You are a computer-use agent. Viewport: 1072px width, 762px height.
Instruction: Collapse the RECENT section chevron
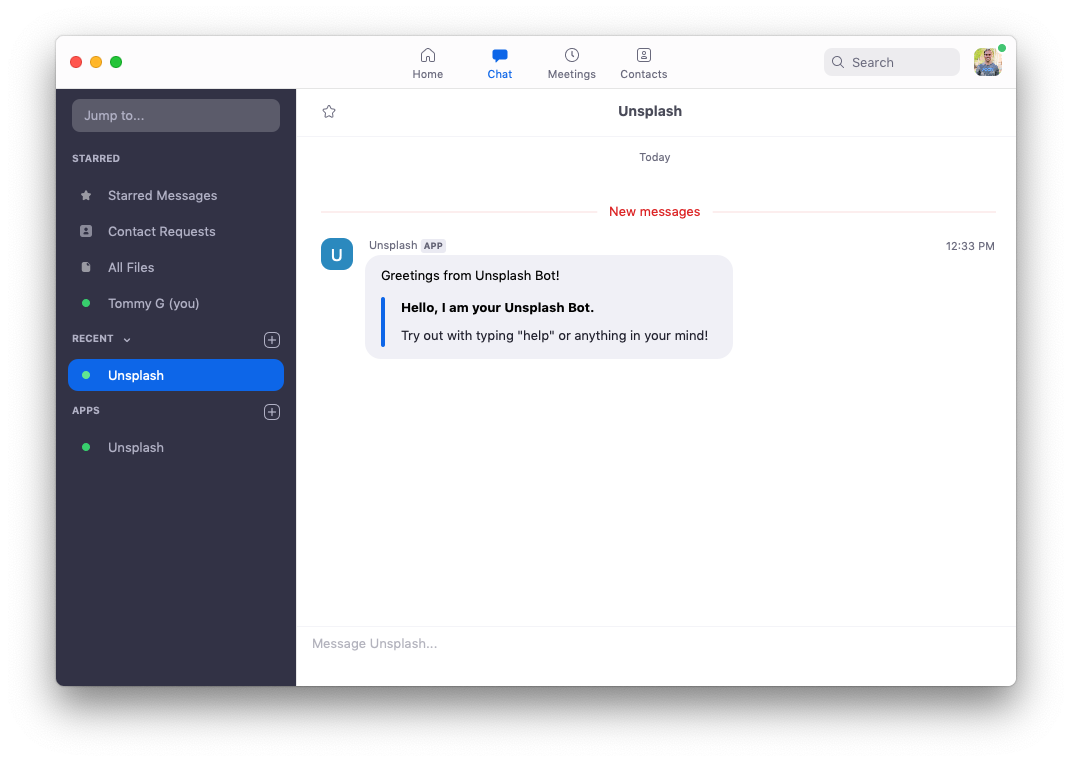[126, 339]
